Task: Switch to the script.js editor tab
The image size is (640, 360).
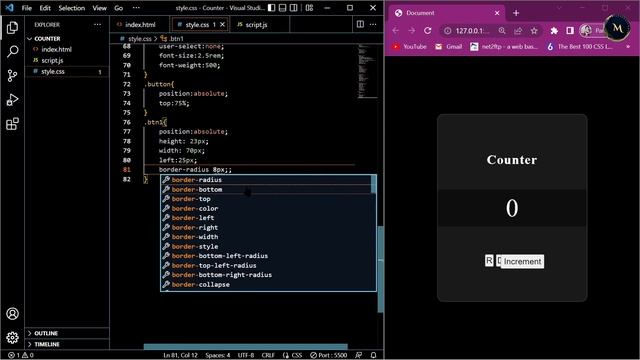Action: pyautogui.click(x=260, y=24)
